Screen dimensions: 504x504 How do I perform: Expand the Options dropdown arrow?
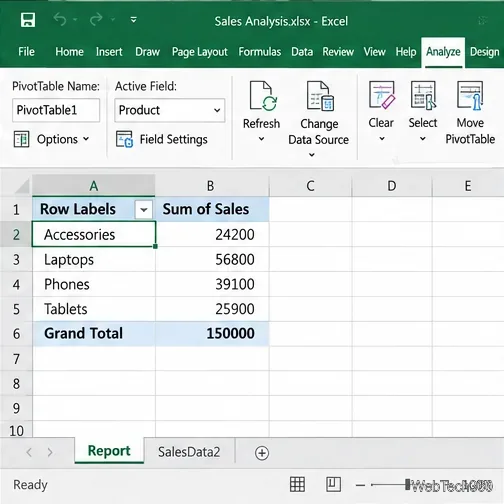pyautogui.click(x=86, y=139)
